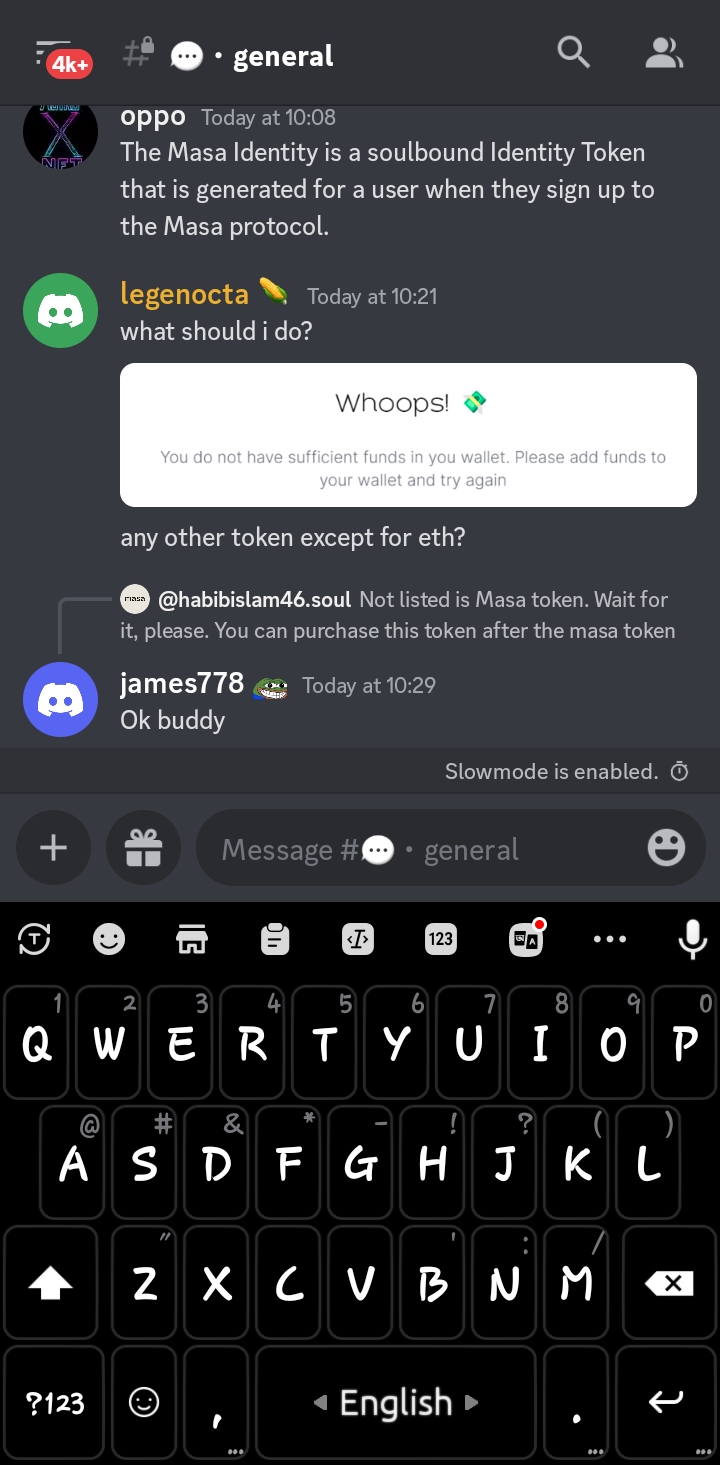Open keyboard sticker store icon

[192, 939]
